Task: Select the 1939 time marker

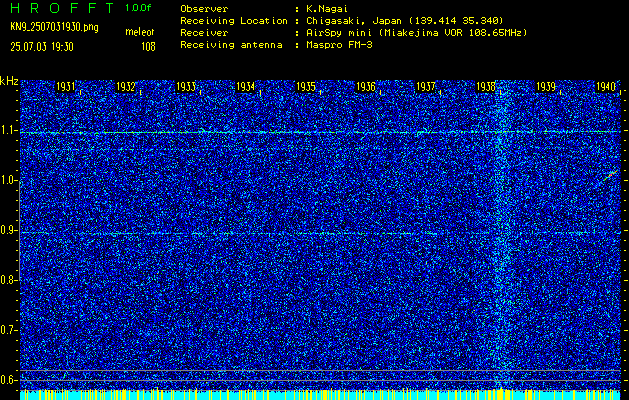Action: click(x=546, y=87)
